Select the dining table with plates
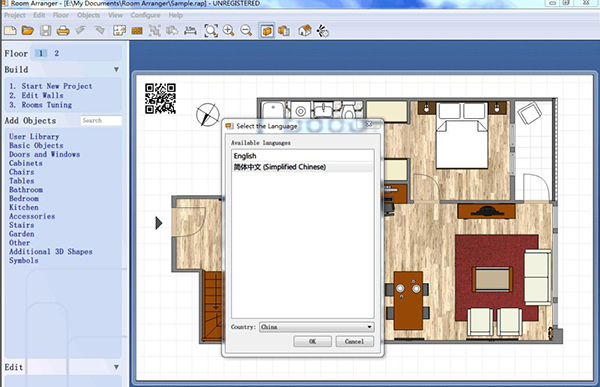This screenshot has width=600, height=387. pos(409,300)
